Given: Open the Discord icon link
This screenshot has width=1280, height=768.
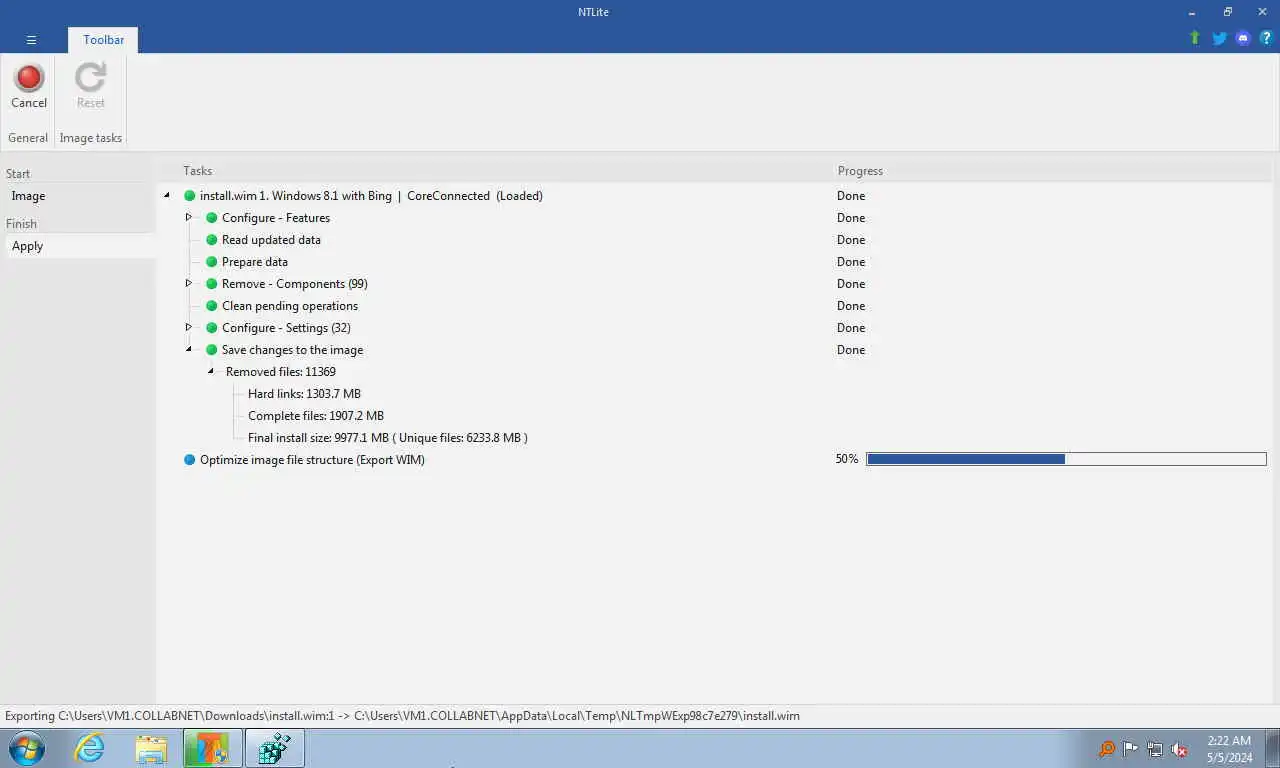Looking at the screenshot, I should [1243, 38].
